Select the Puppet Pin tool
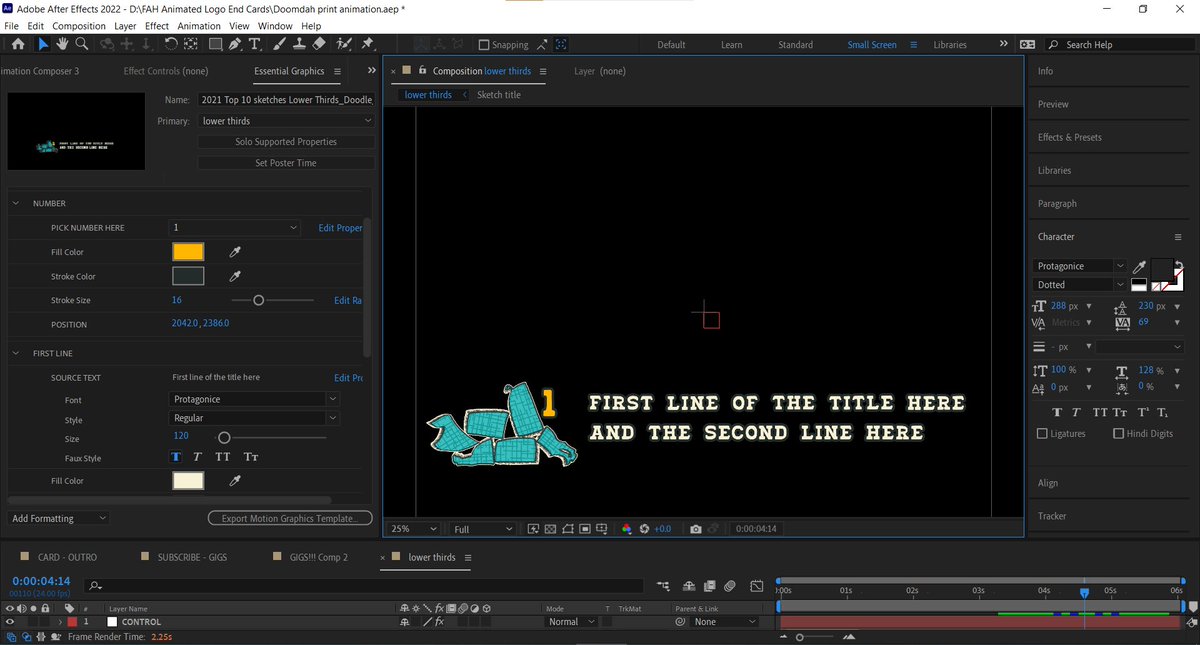 [367, 44]
